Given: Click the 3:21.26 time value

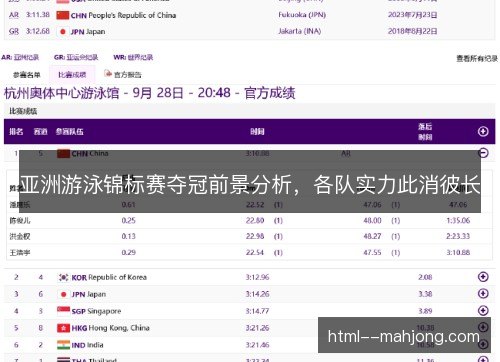Looking at the screenshot, I should (x=257, y=328).
